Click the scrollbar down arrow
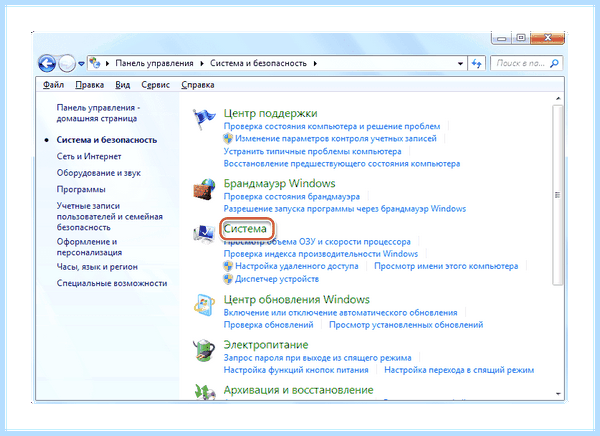 (558, 394)
